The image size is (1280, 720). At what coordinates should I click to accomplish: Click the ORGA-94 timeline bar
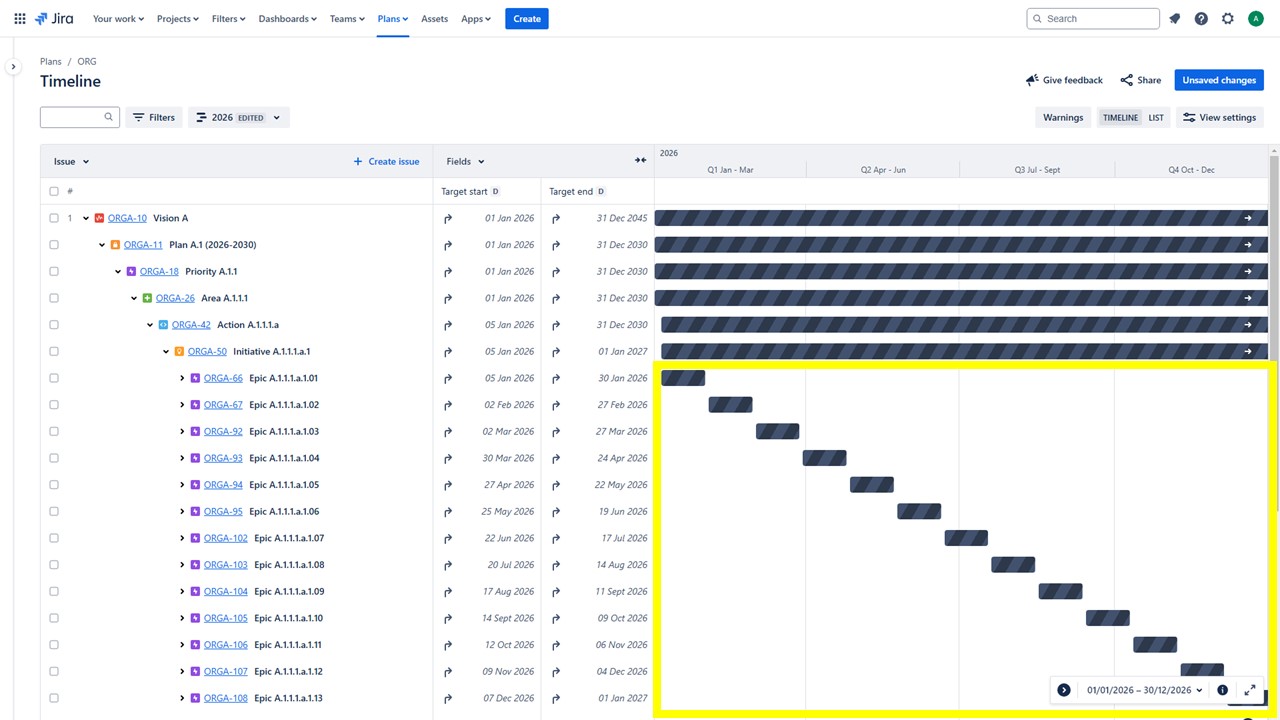[x=872, y=485]
